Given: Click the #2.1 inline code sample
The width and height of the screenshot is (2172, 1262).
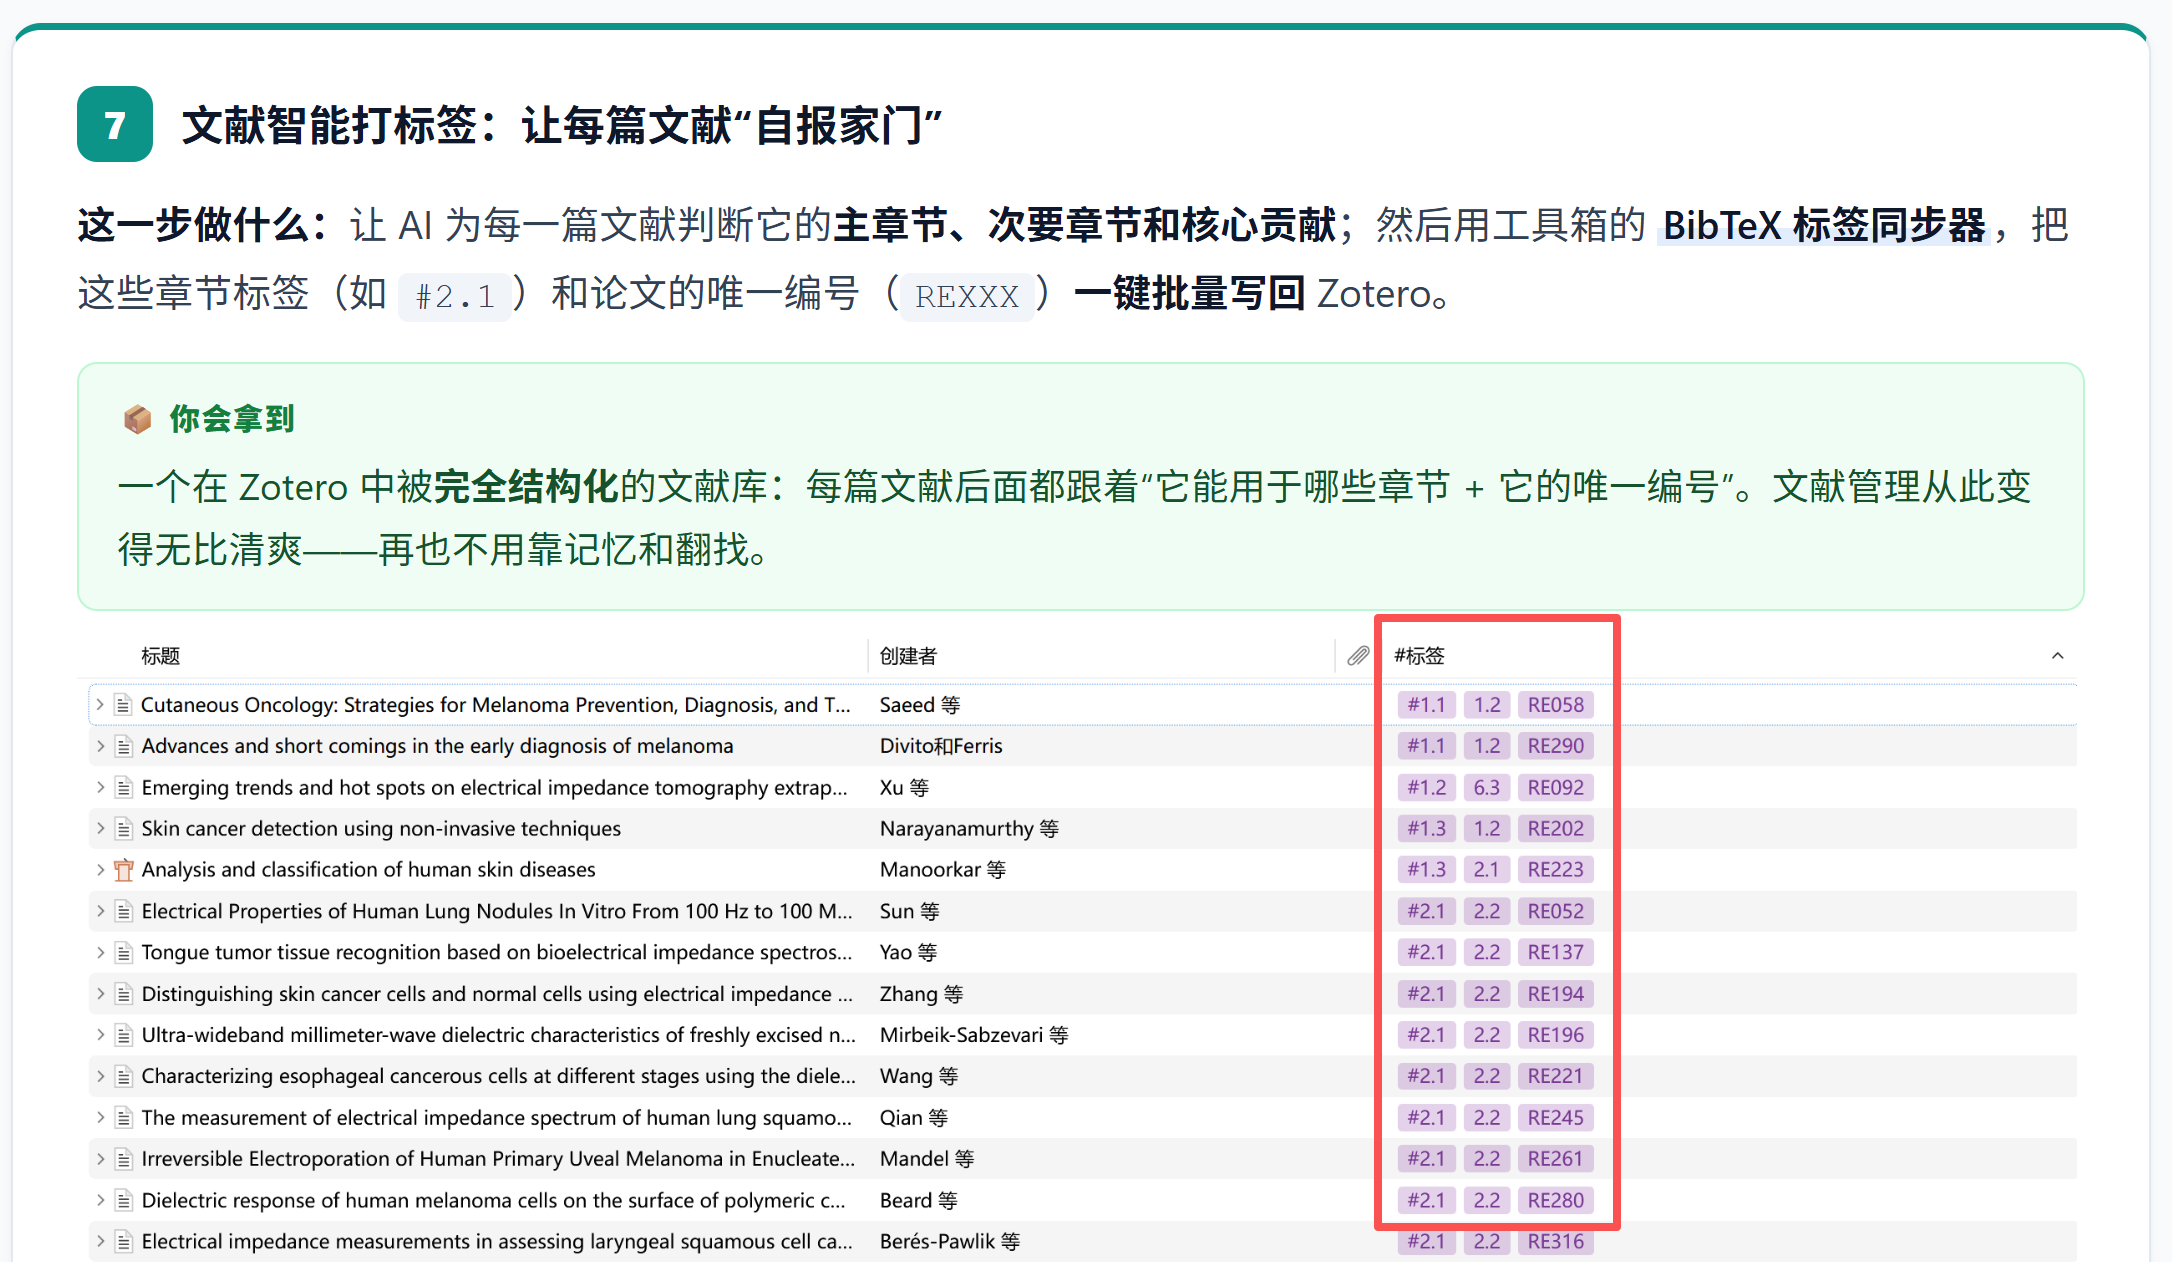Looking at the screenshot, I should point(455,296).
